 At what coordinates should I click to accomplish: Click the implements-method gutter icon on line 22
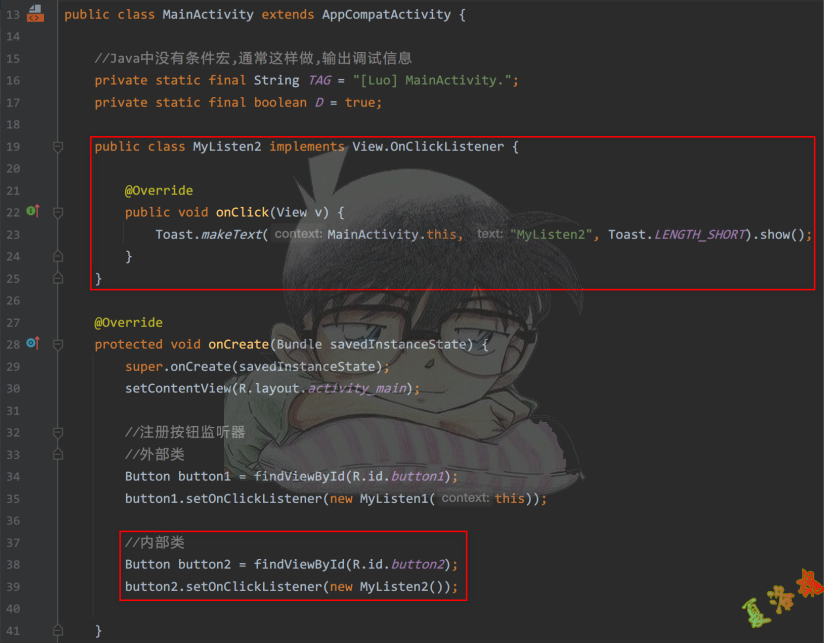32,212
